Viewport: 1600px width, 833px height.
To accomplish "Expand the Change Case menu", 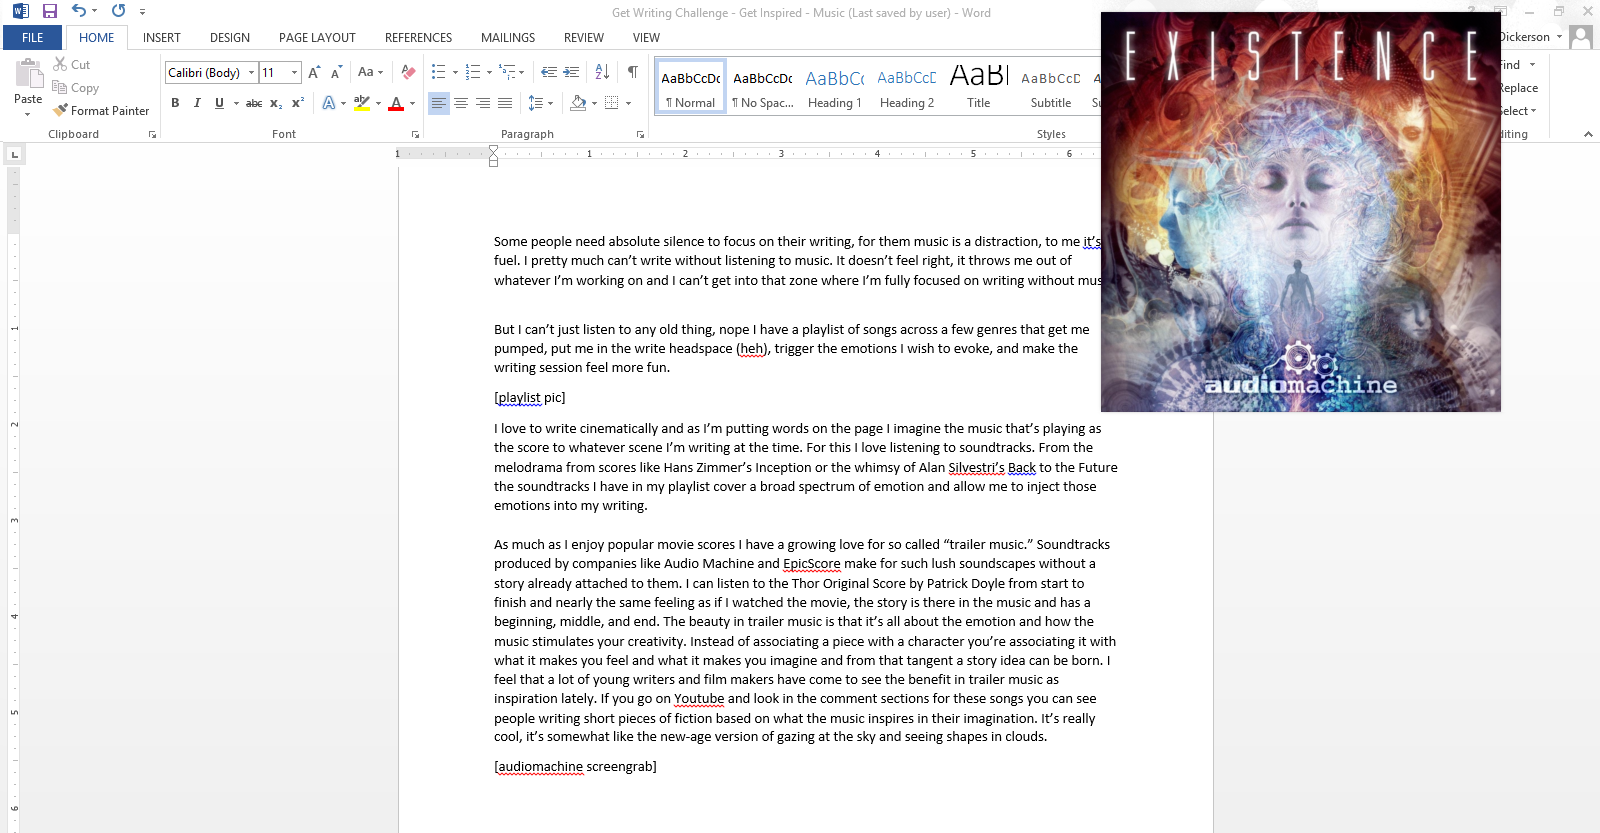I will [370, 72].
